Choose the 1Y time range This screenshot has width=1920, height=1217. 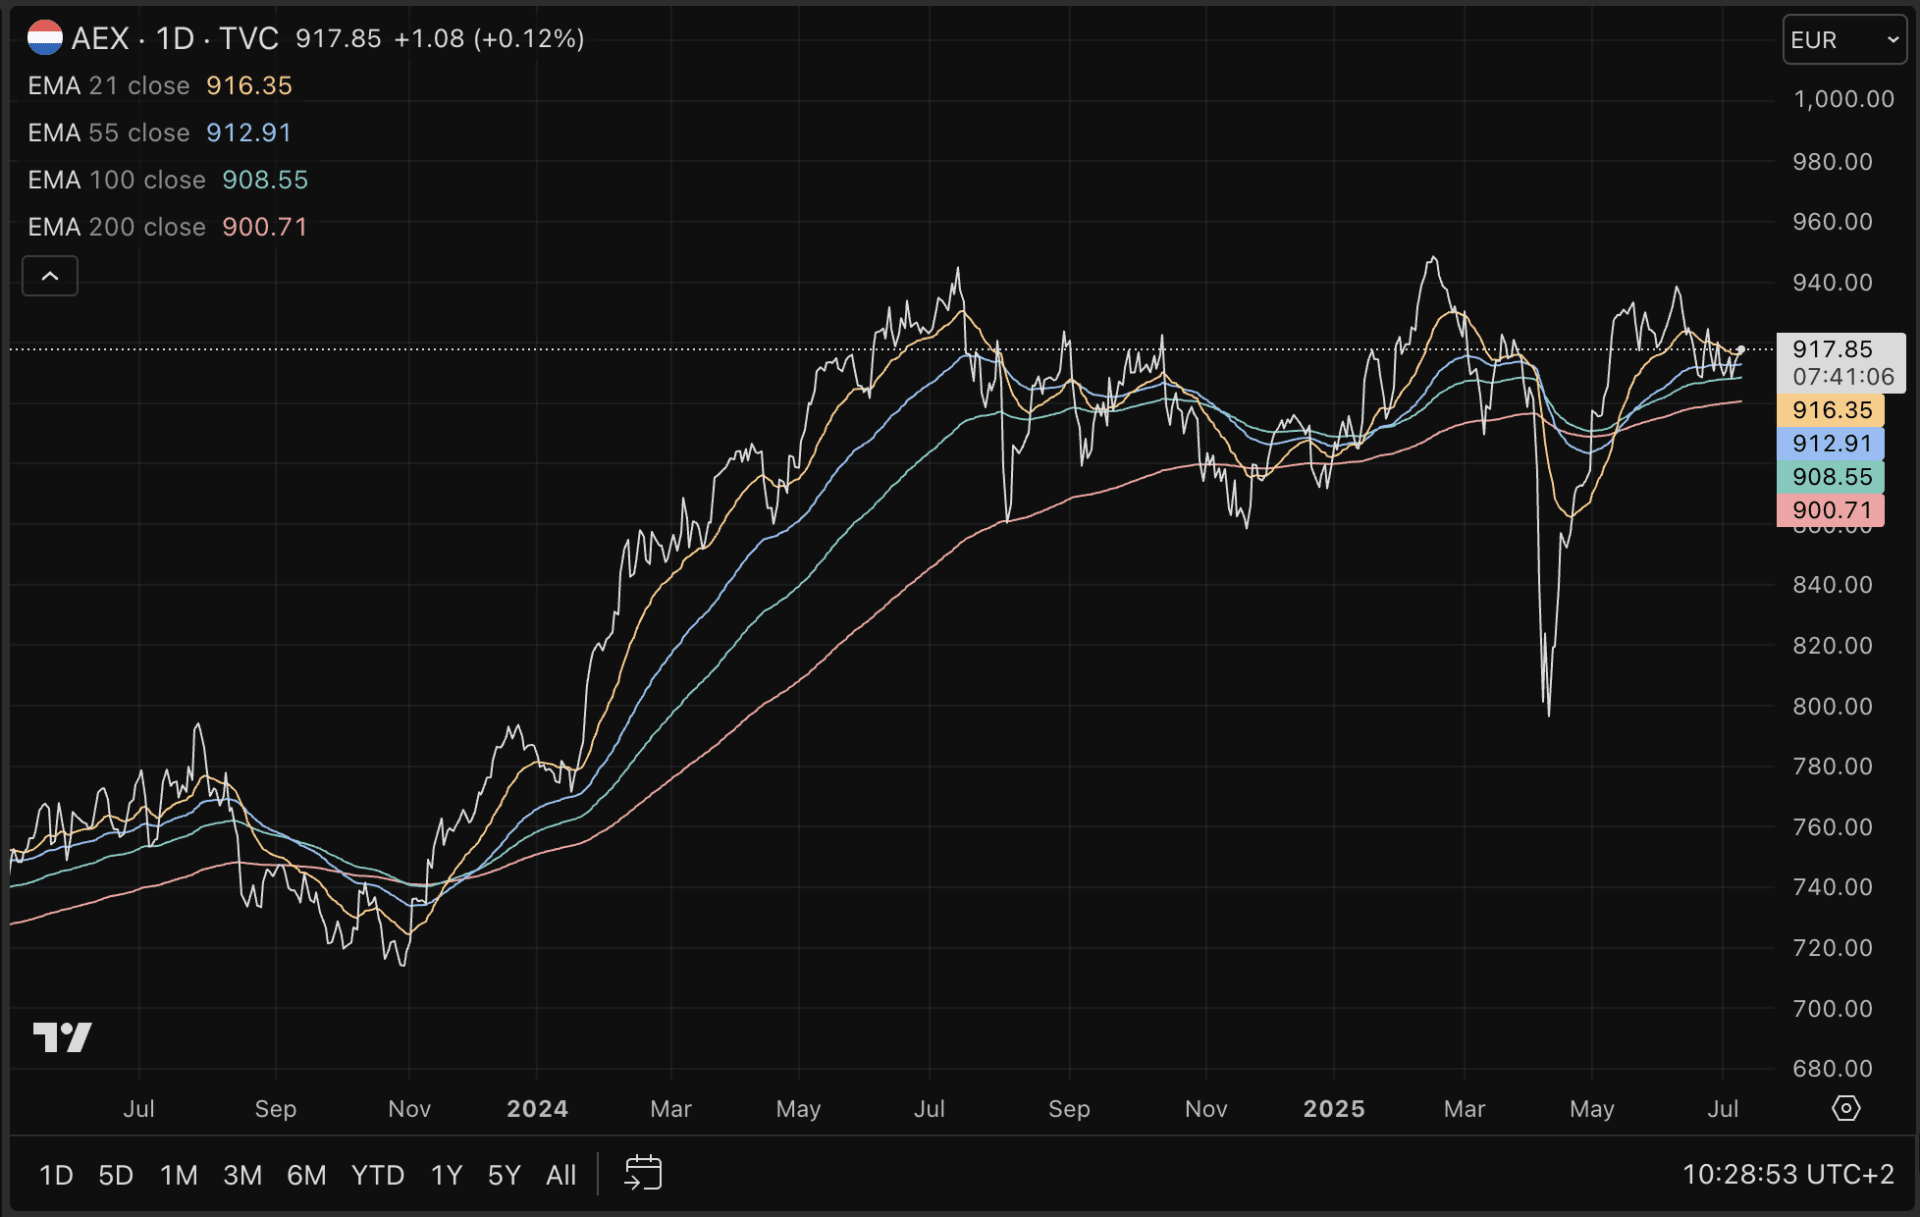click(446, 1175)
